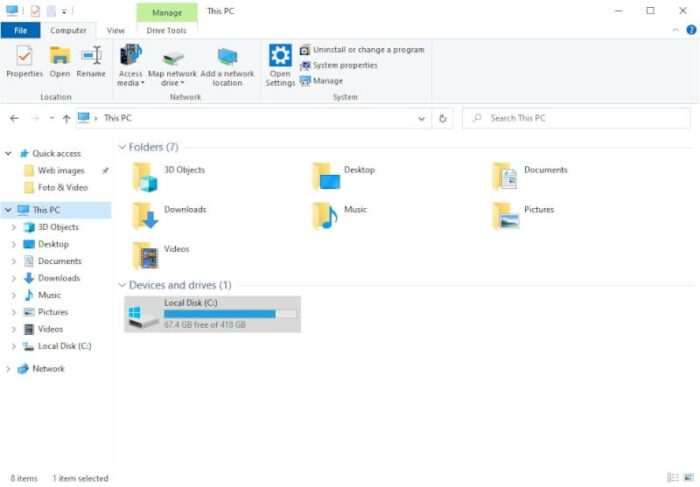Click 3D Objects in sidebar
Viewport: 700px width, 487px height.
pos(58,227)
